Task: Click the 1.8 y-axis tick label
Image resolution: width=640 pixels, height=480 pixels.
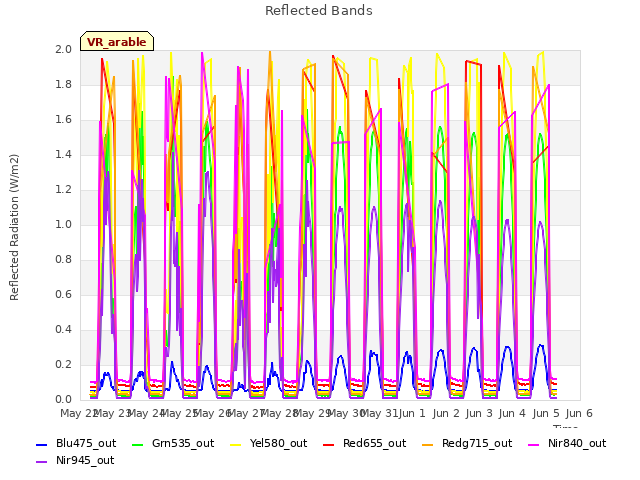Action: (x=64, y=84)
